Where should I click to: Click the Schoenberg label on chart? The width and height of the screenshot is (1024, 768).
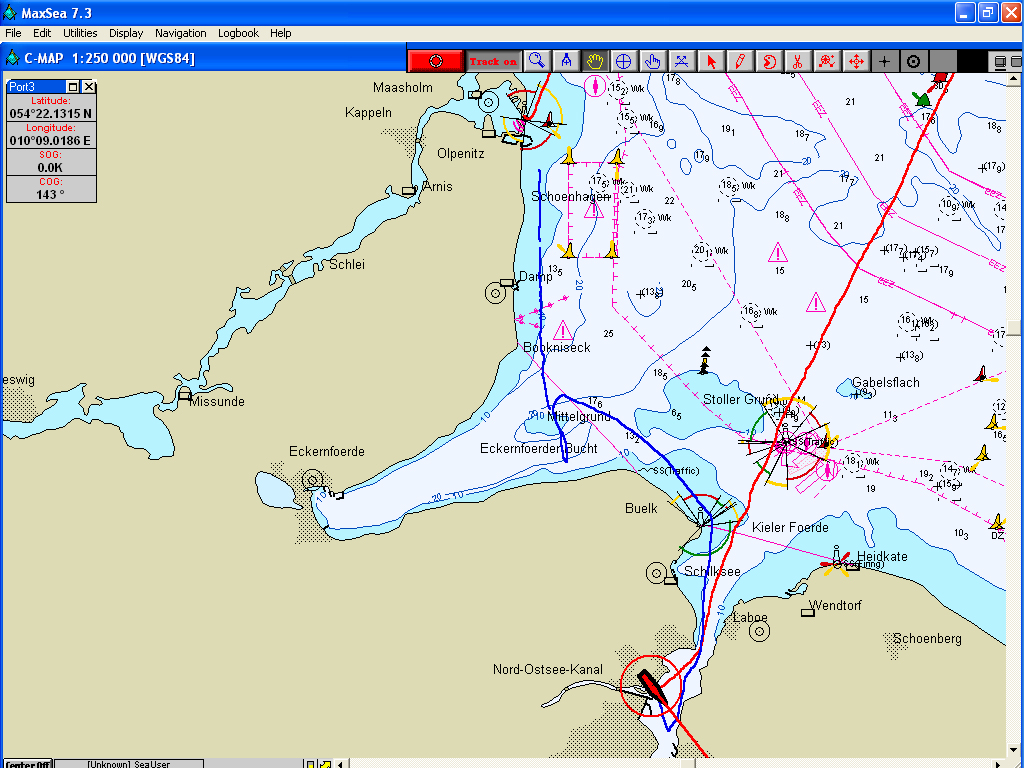click(927, 639)
